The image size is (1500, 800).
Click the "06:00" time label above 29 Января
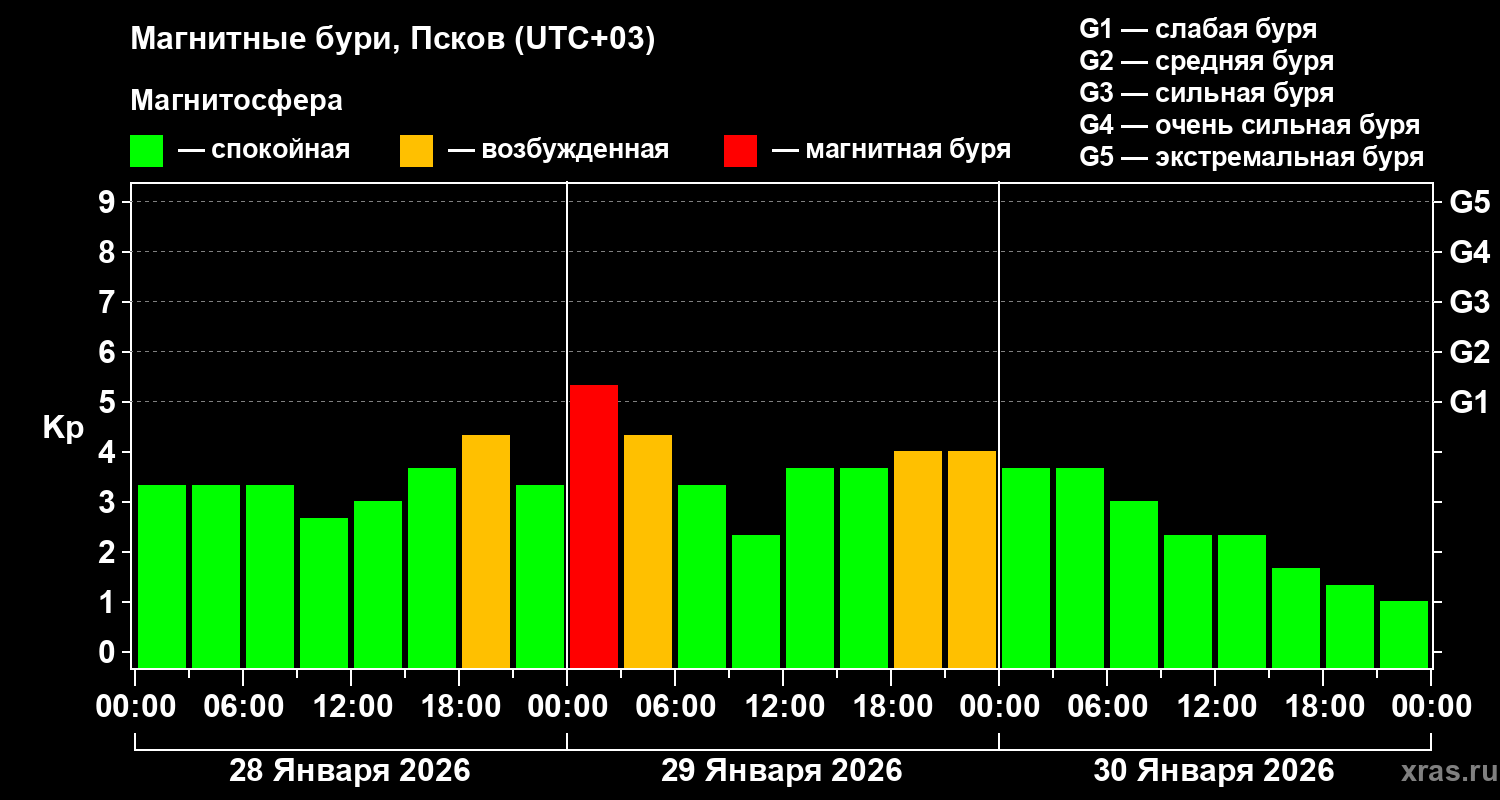pyautogui.click(x=675, y=706)
